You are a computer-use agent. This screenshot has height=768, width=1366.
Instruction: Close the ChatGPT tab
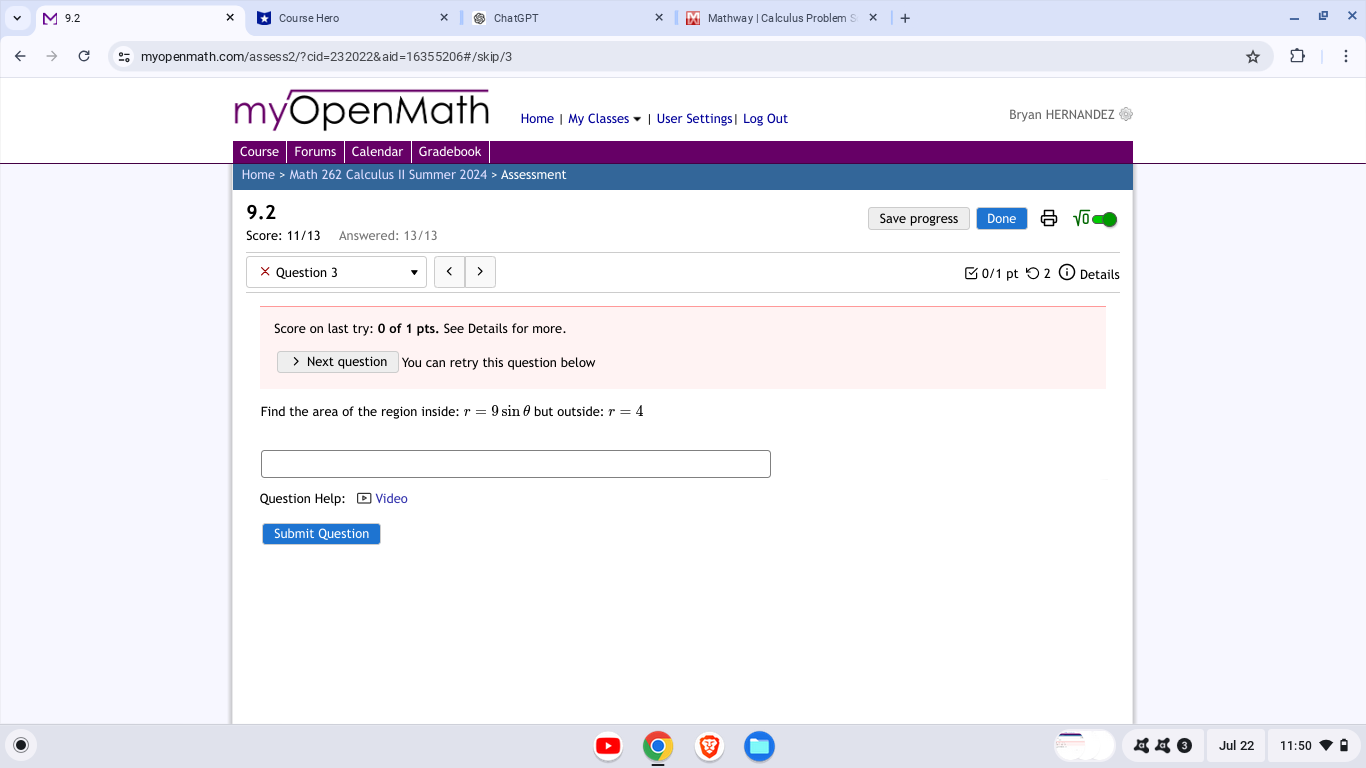pos(659,18)
